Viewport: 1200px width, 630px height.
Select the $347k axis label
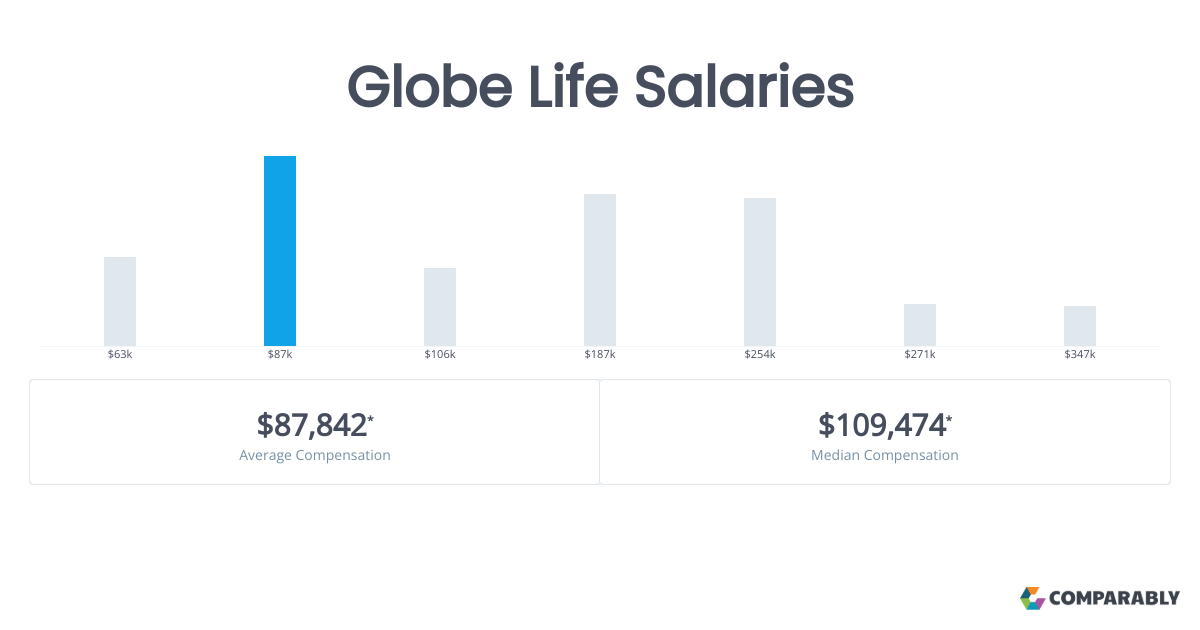coord(1080,355)
